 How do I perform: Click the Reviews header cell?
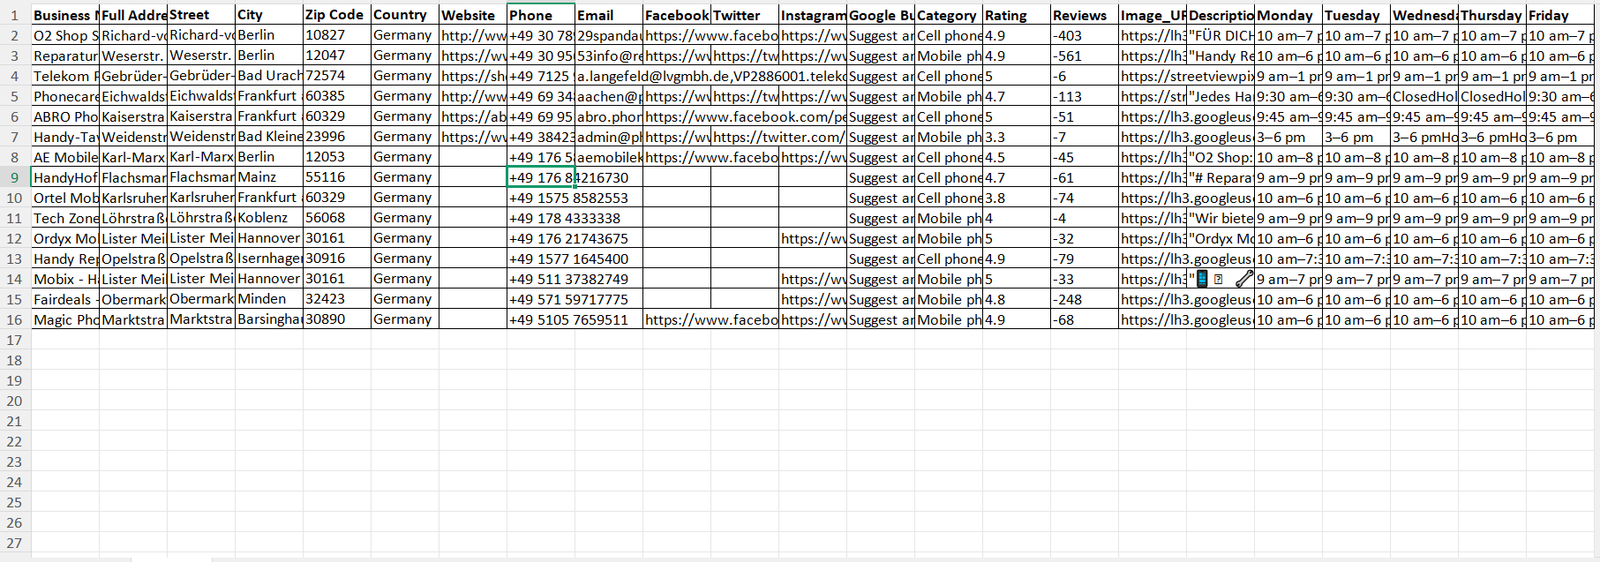pyautogui.click(x=1084, y=15)
